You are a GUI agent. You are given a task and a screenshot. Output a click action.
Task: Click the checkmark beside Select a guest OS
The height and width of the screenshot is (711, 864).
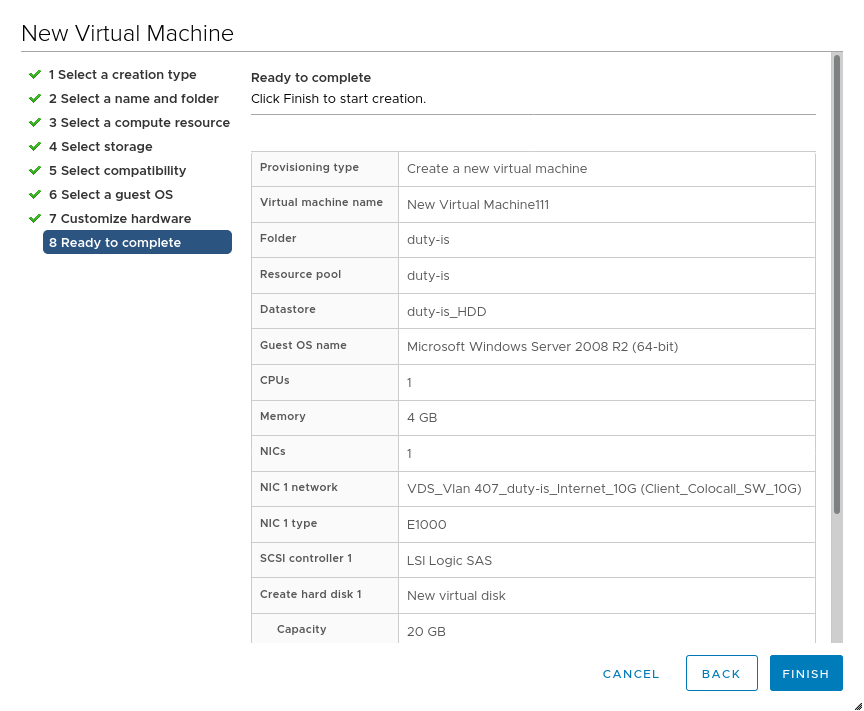click(x=35, y=195)
